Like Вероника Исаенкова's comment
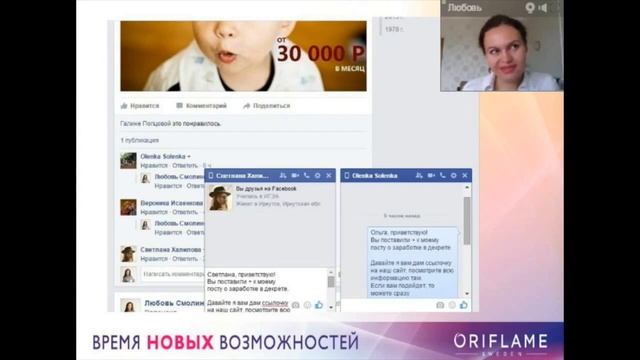The image size is (640, 360). pos(154,212)
